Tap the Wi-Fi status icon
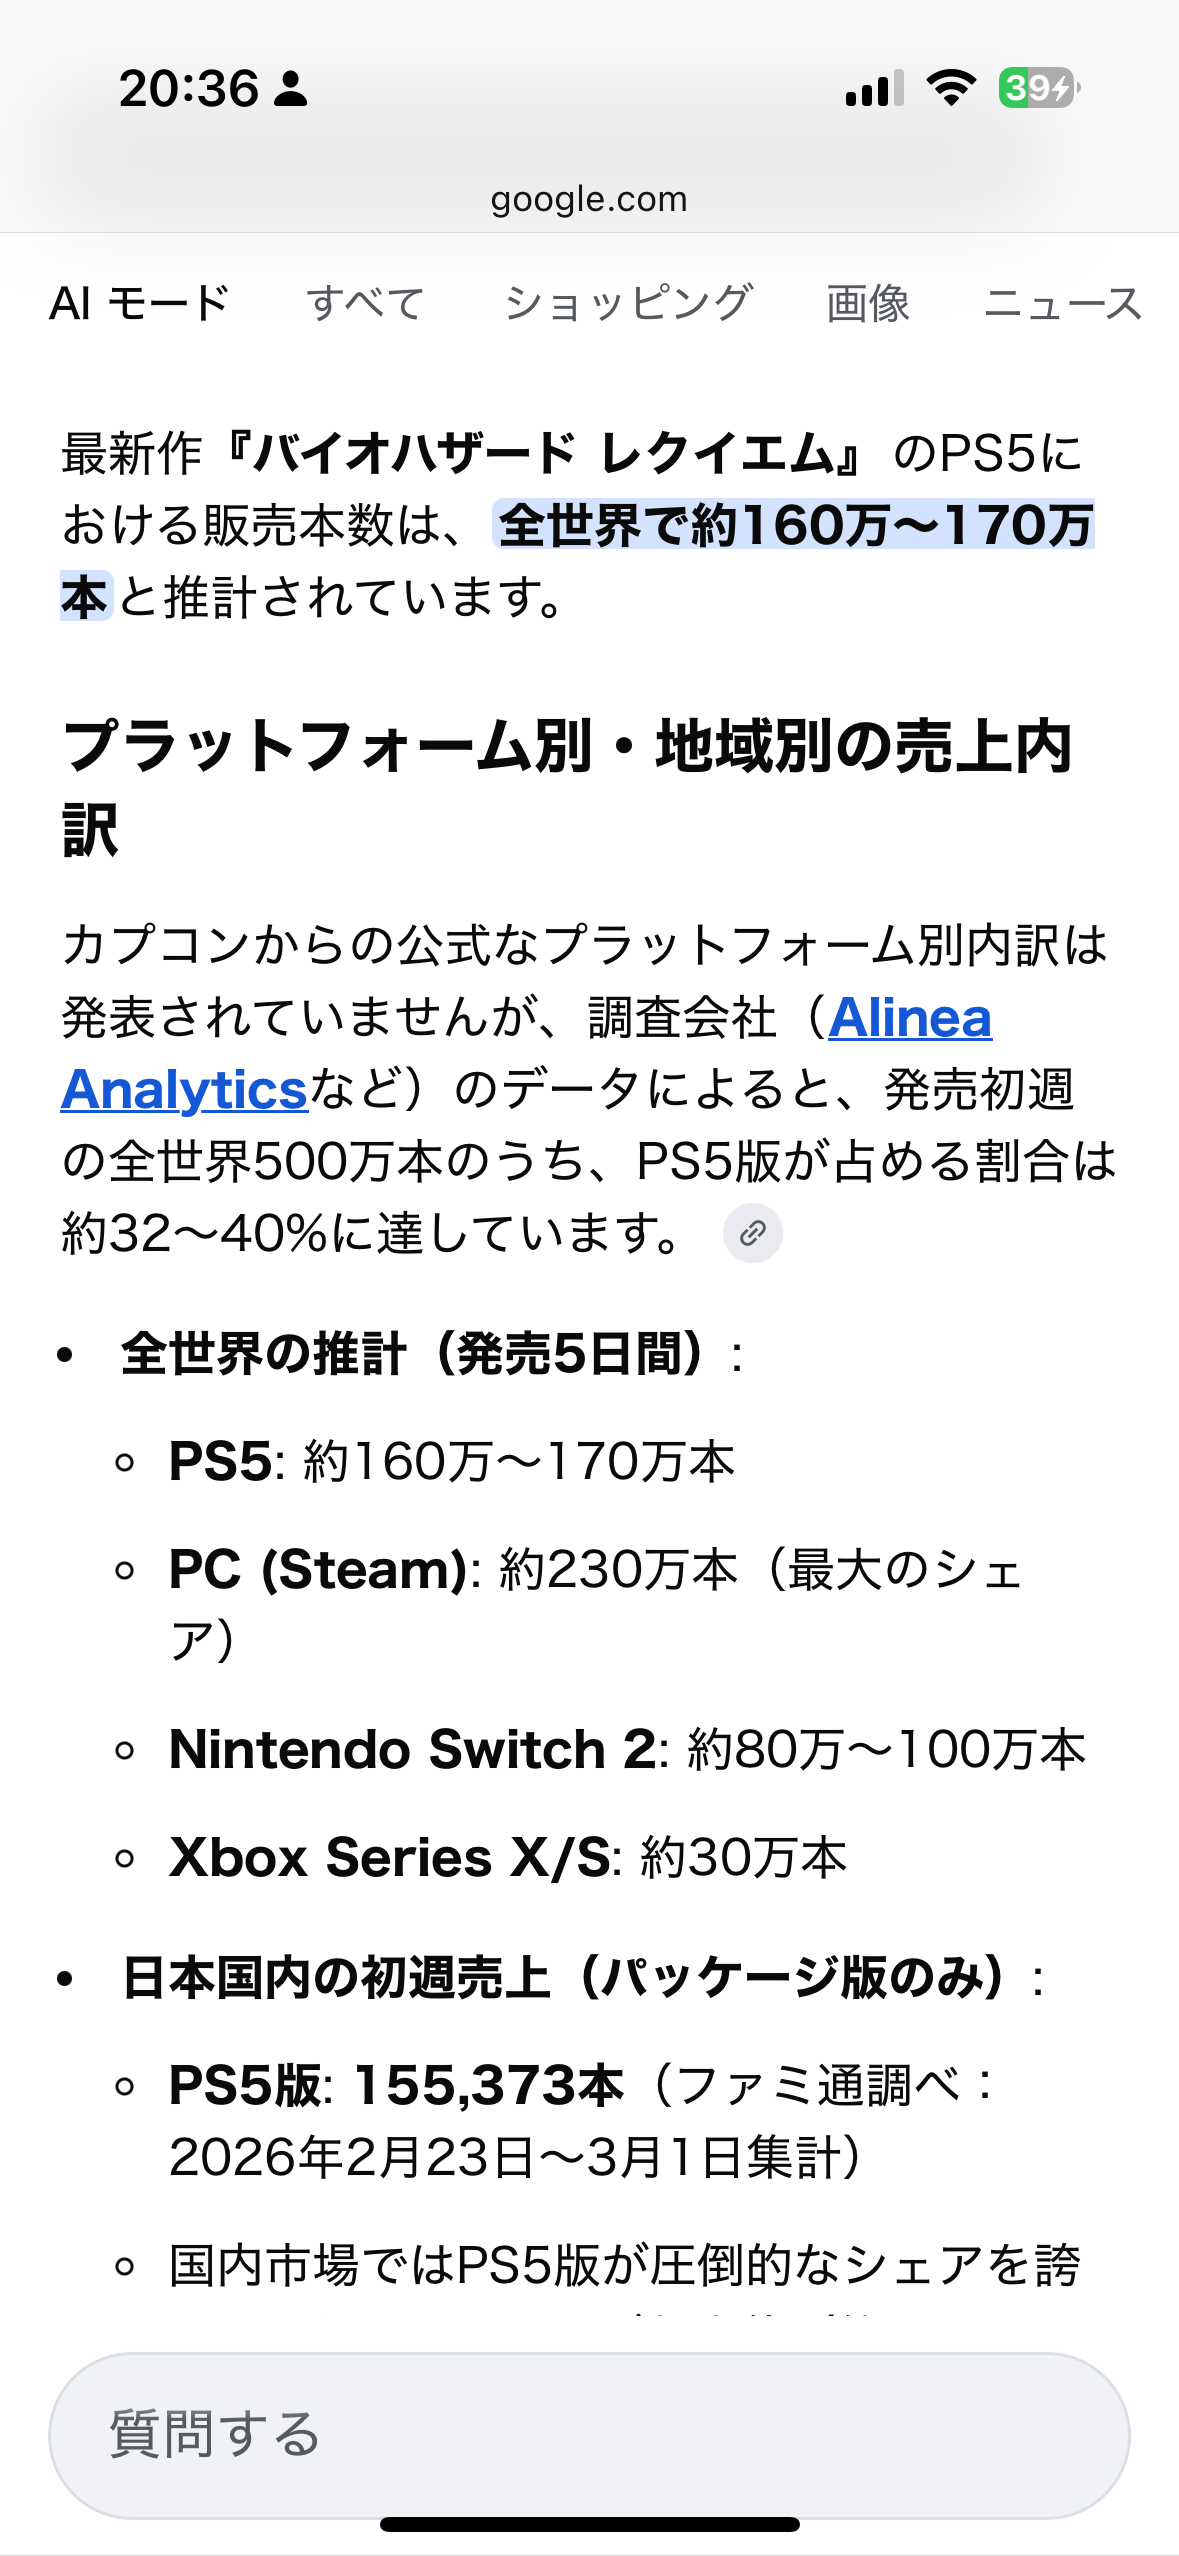 [951, 88]
